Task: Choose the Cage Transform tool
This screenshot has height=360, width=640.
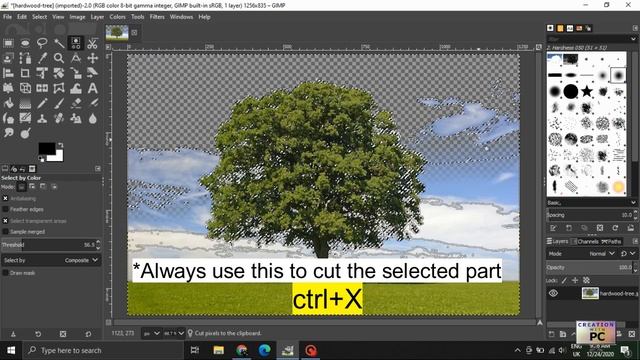Action: point(59,88)
